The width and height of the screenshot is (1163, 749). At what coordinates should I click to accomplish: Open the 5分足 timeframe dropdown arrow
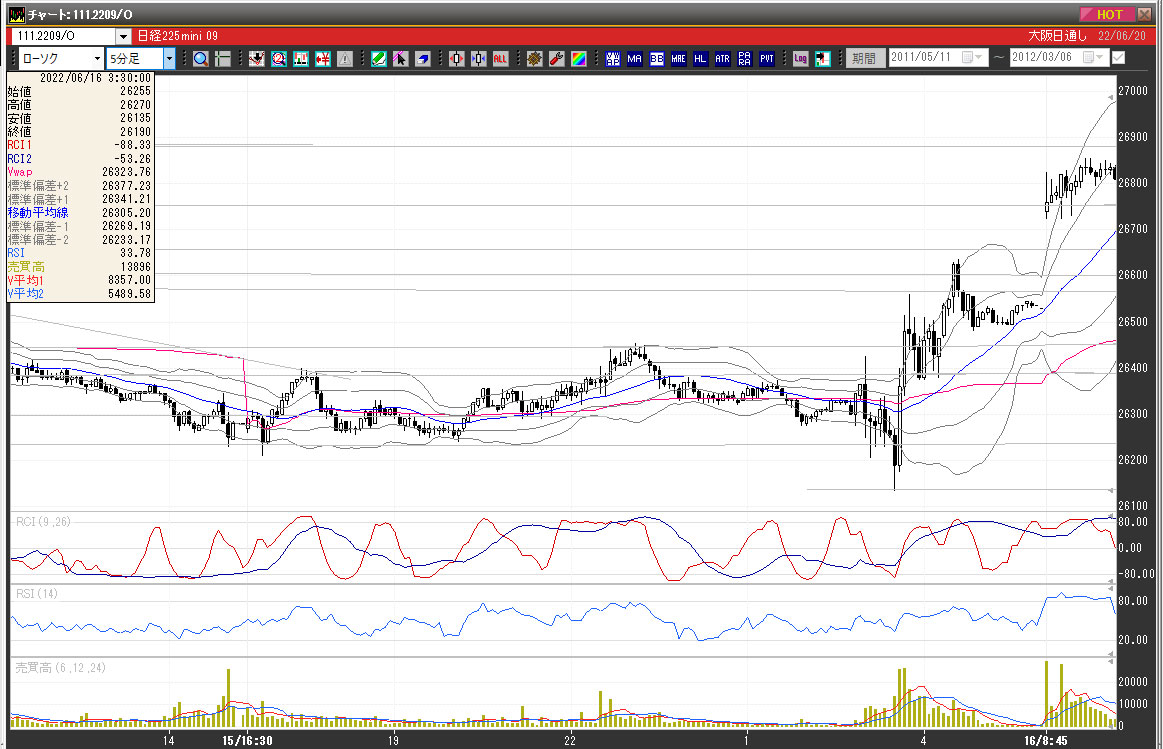[169, 59]
